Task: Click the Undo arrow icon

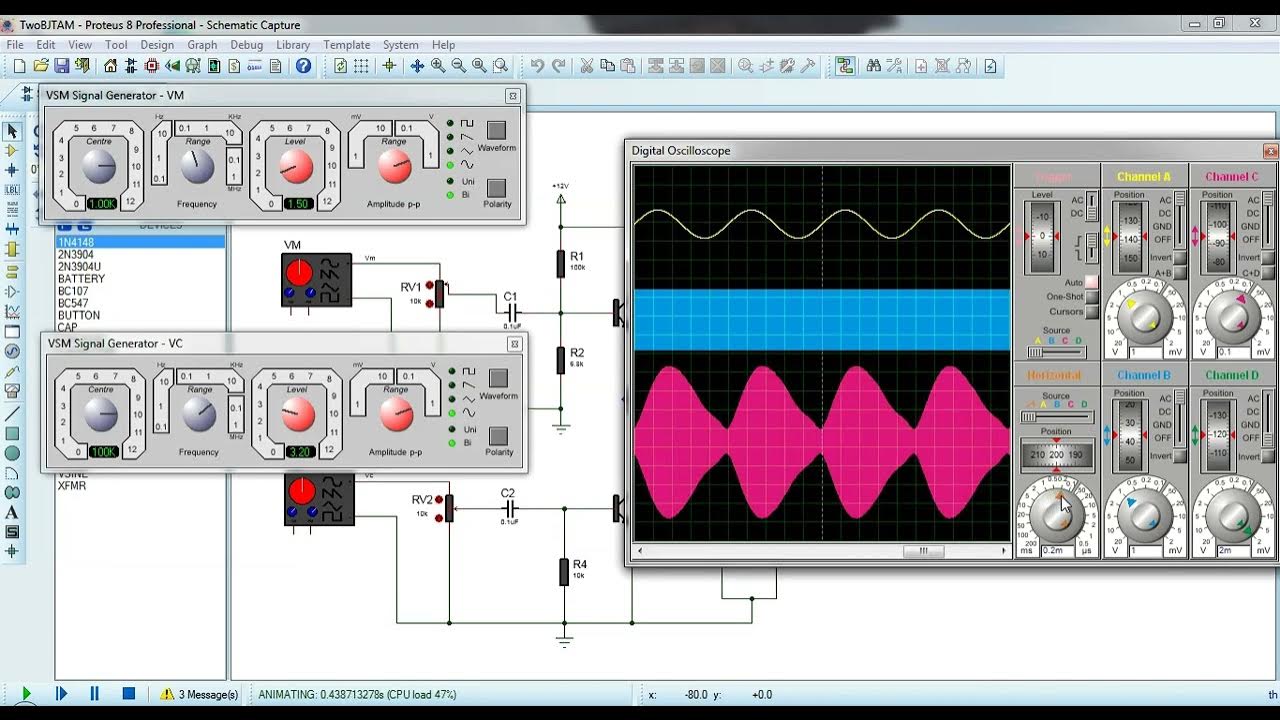Action: point(537,66)
